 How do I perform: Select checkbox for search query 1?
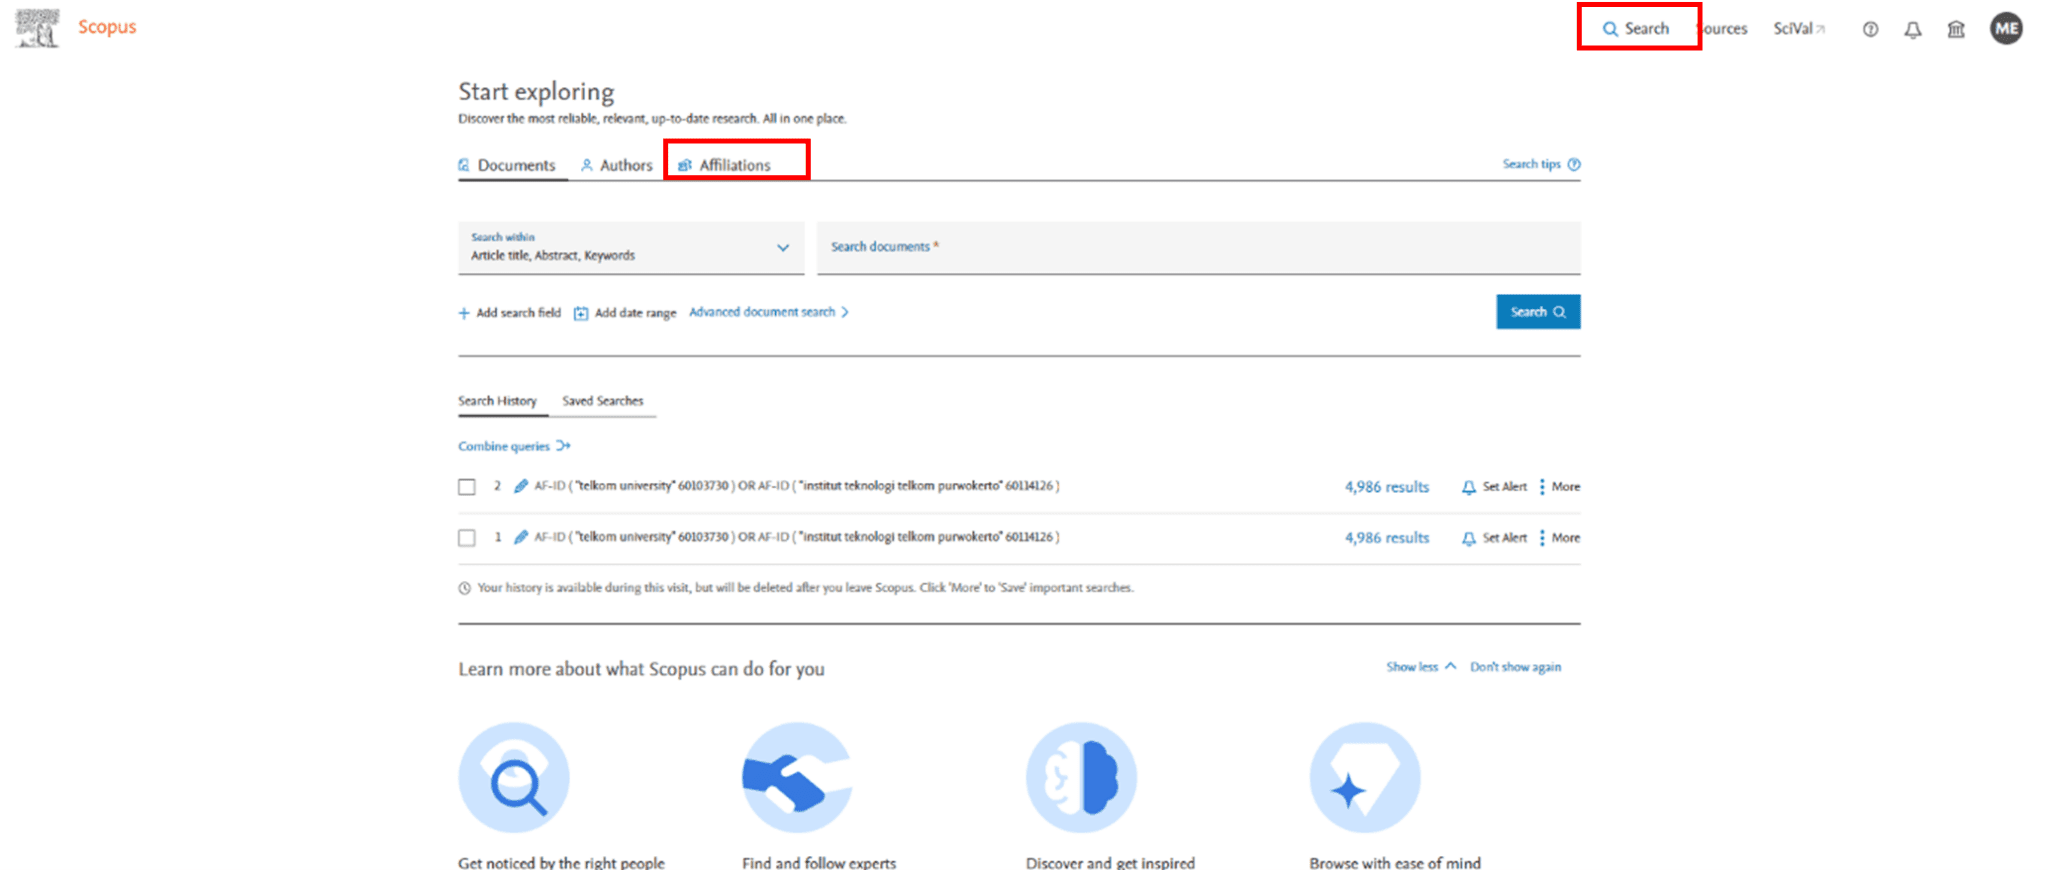[x=467, y=538]
